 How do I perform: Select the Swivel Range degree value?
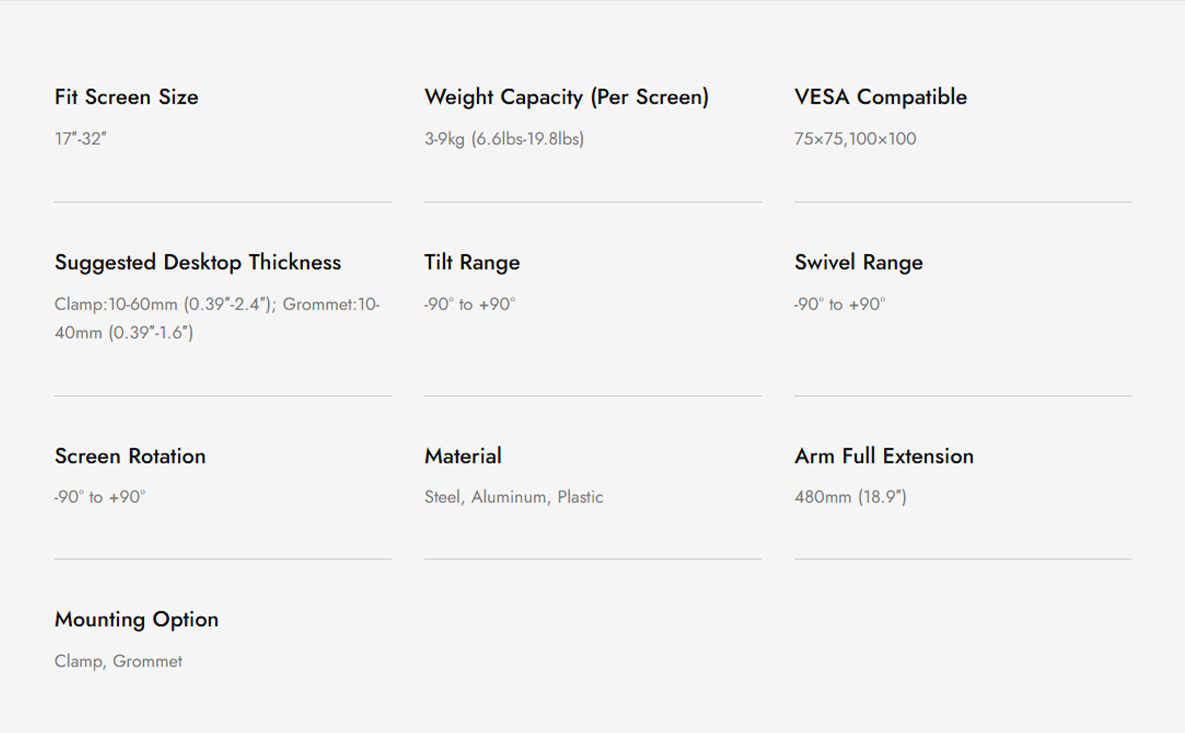[x=839, y=304]
